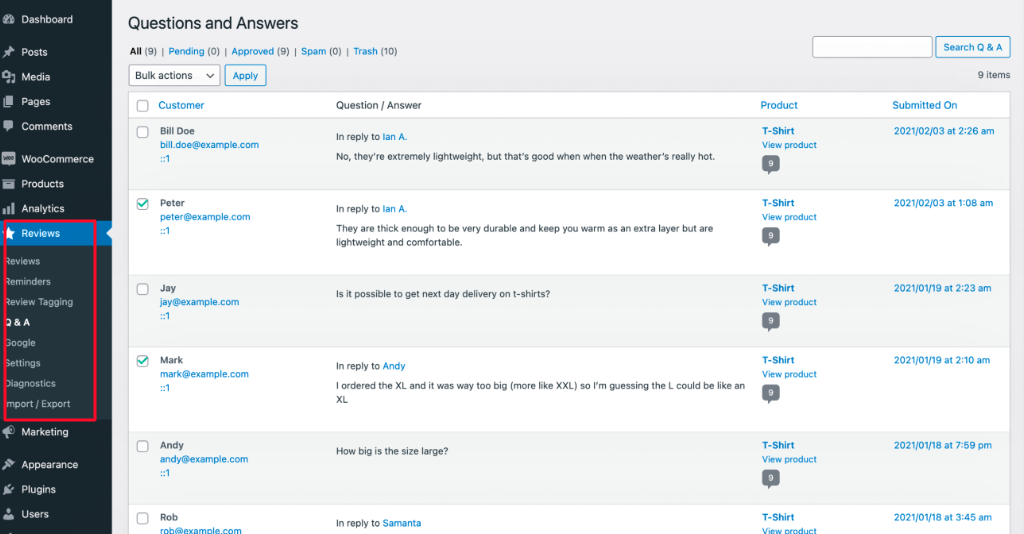Click comment count bubble in Andy row
The height and width of the screenshot is (534, 1024).
point(771,479)
